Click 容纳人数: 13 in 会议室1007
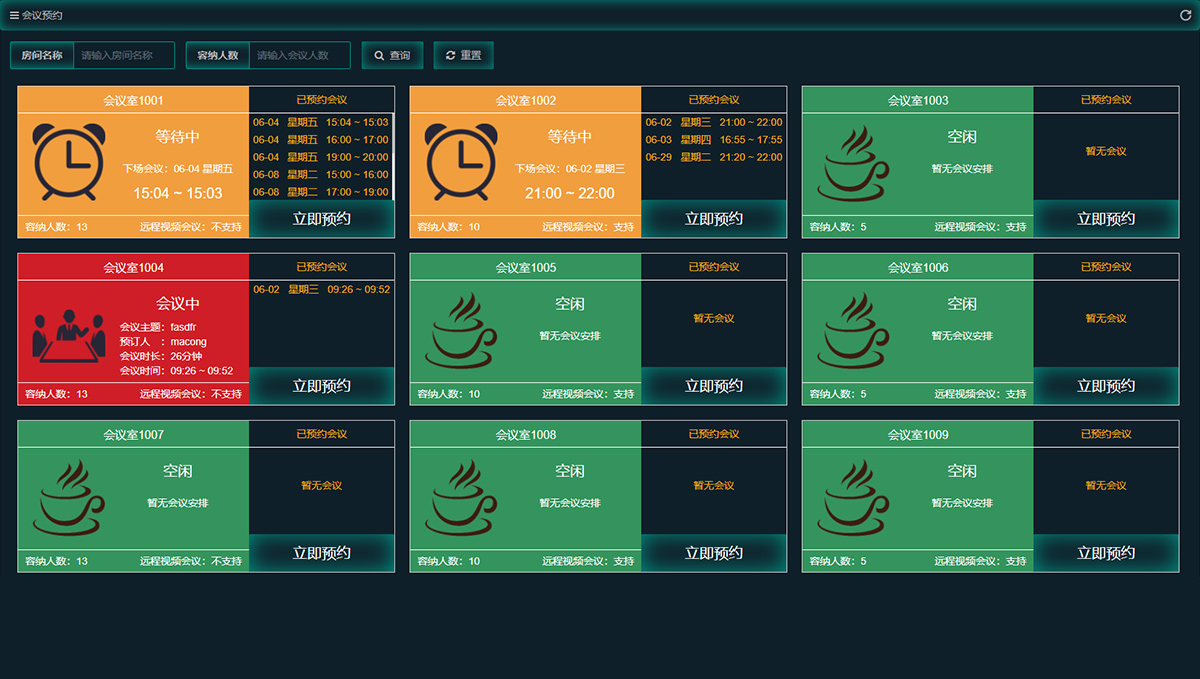Image resolution: width=1200 pixels, height=679 pixels. click(56, 561)
